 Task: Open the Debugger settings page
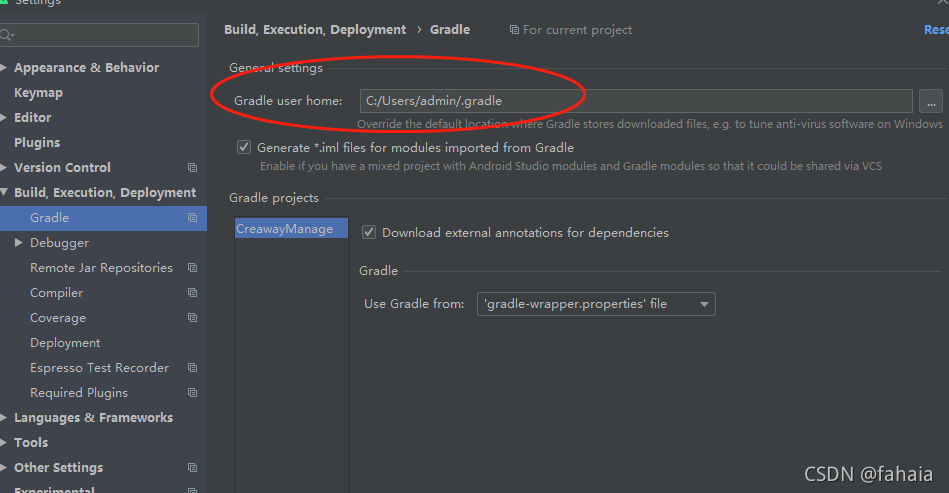pos(59,243)
